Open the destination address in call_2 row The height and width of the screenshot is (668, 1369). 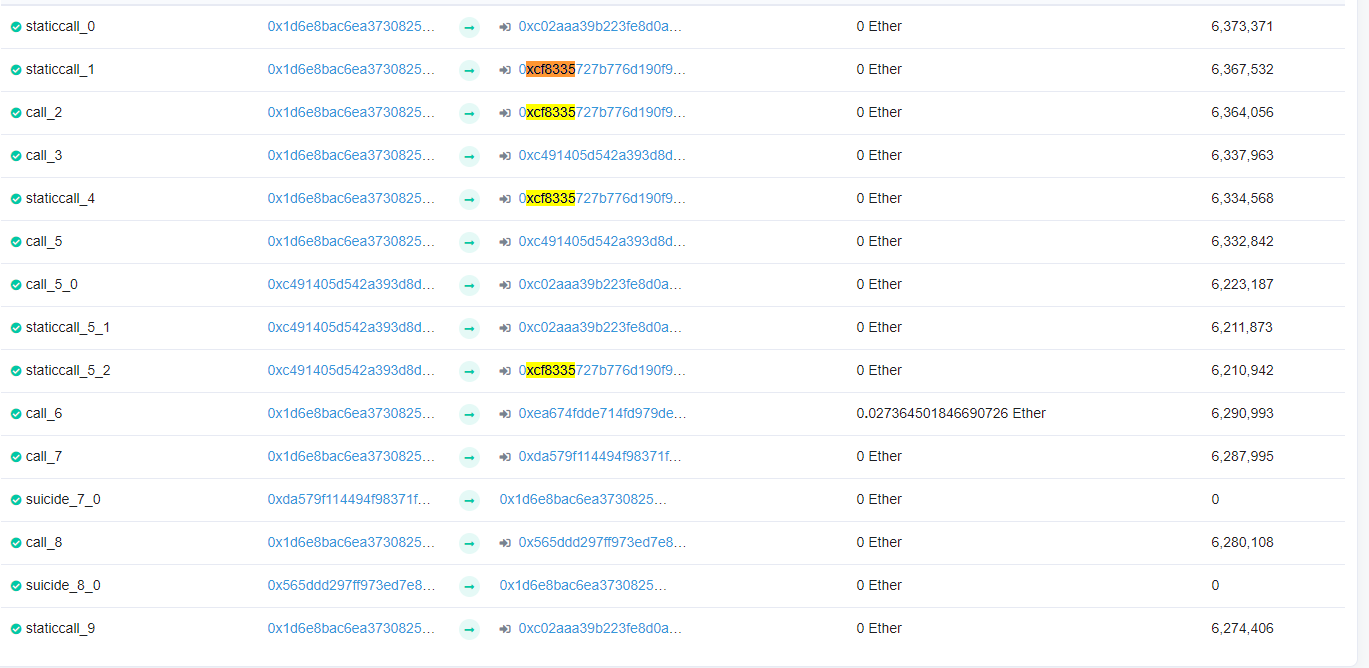602,113
